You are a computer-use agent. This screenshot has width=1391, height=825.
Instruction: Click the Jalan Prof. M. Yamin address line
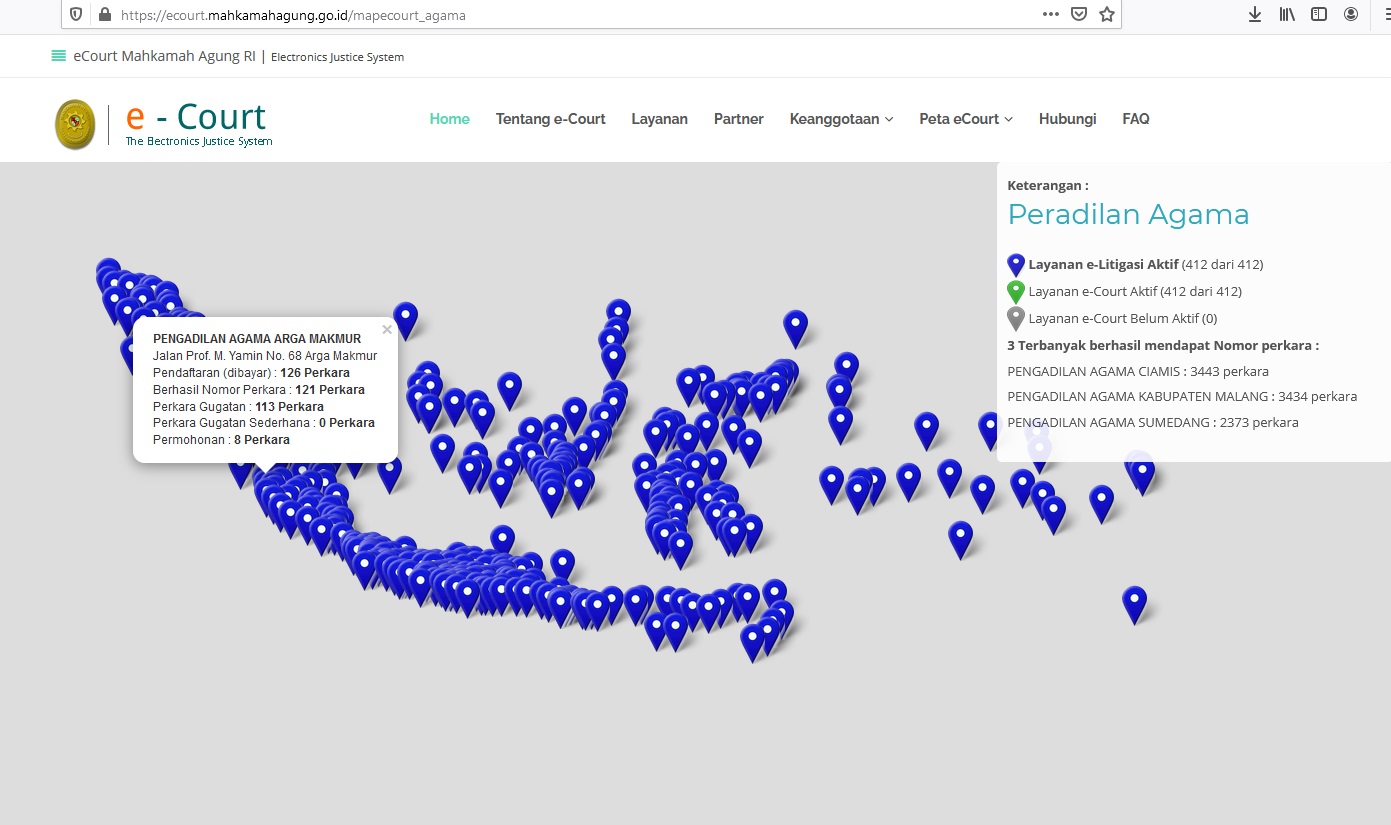coord(265,356)
